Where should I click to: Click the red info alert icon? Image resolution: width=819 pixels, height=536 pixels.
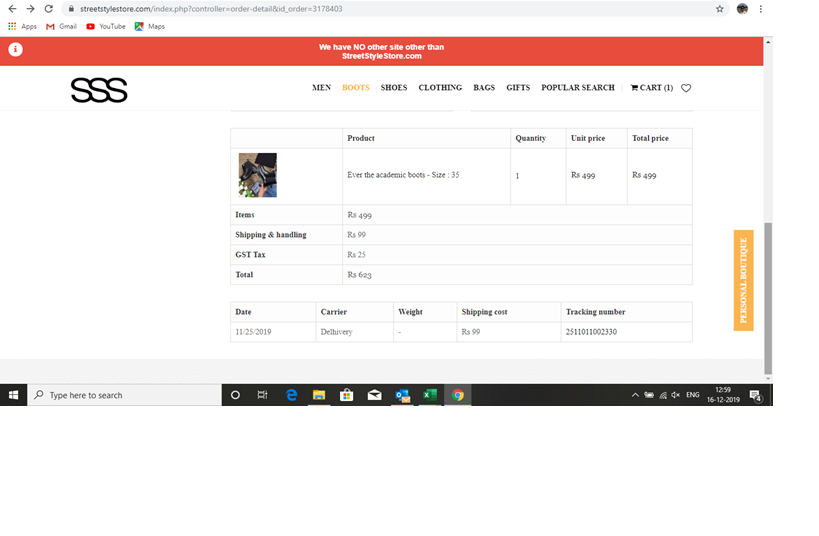16,50
